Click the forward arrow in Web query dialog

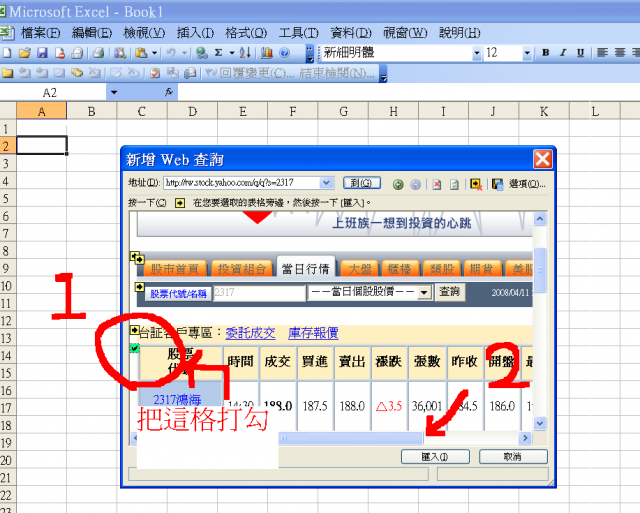point(416,184)
